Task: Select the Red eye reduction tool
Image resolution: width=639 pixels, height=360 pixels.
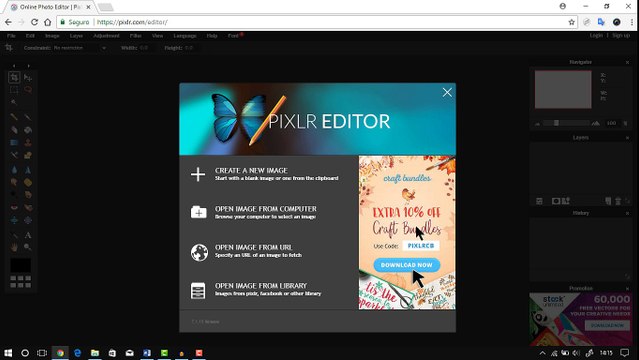Action: pyautogui.click(x=14, y=208)
